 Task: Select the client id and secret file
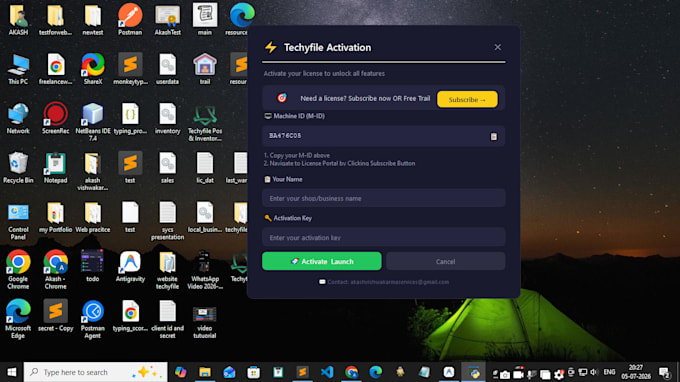click(x=167, y=319)
